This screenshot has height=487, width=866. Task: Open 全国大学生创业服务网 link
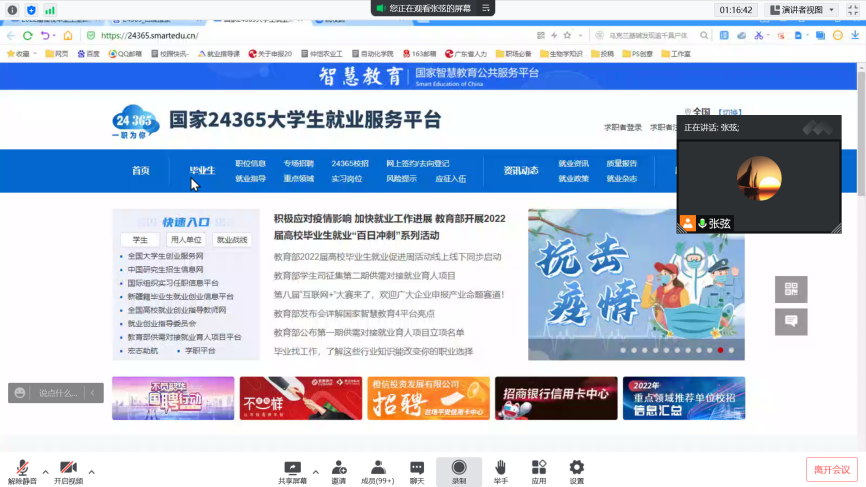point(166,256)
